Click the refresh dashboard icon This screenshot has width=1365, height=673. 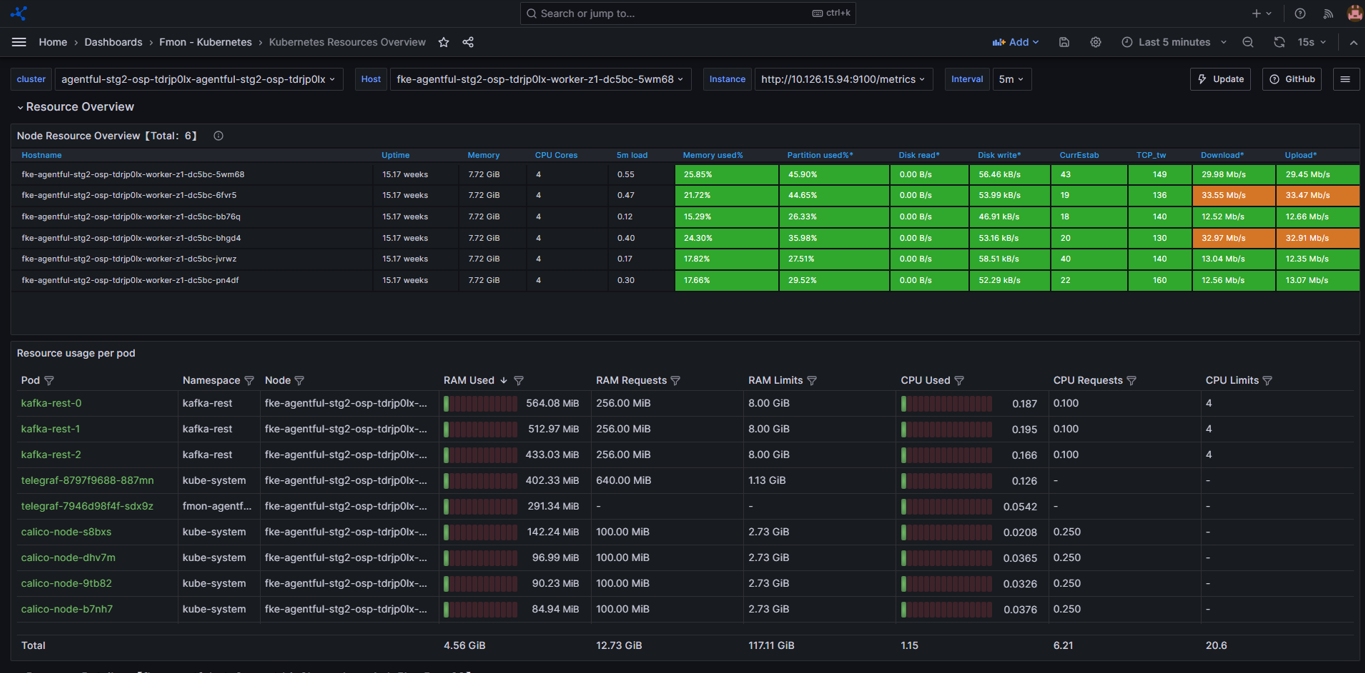point(1279,42)
